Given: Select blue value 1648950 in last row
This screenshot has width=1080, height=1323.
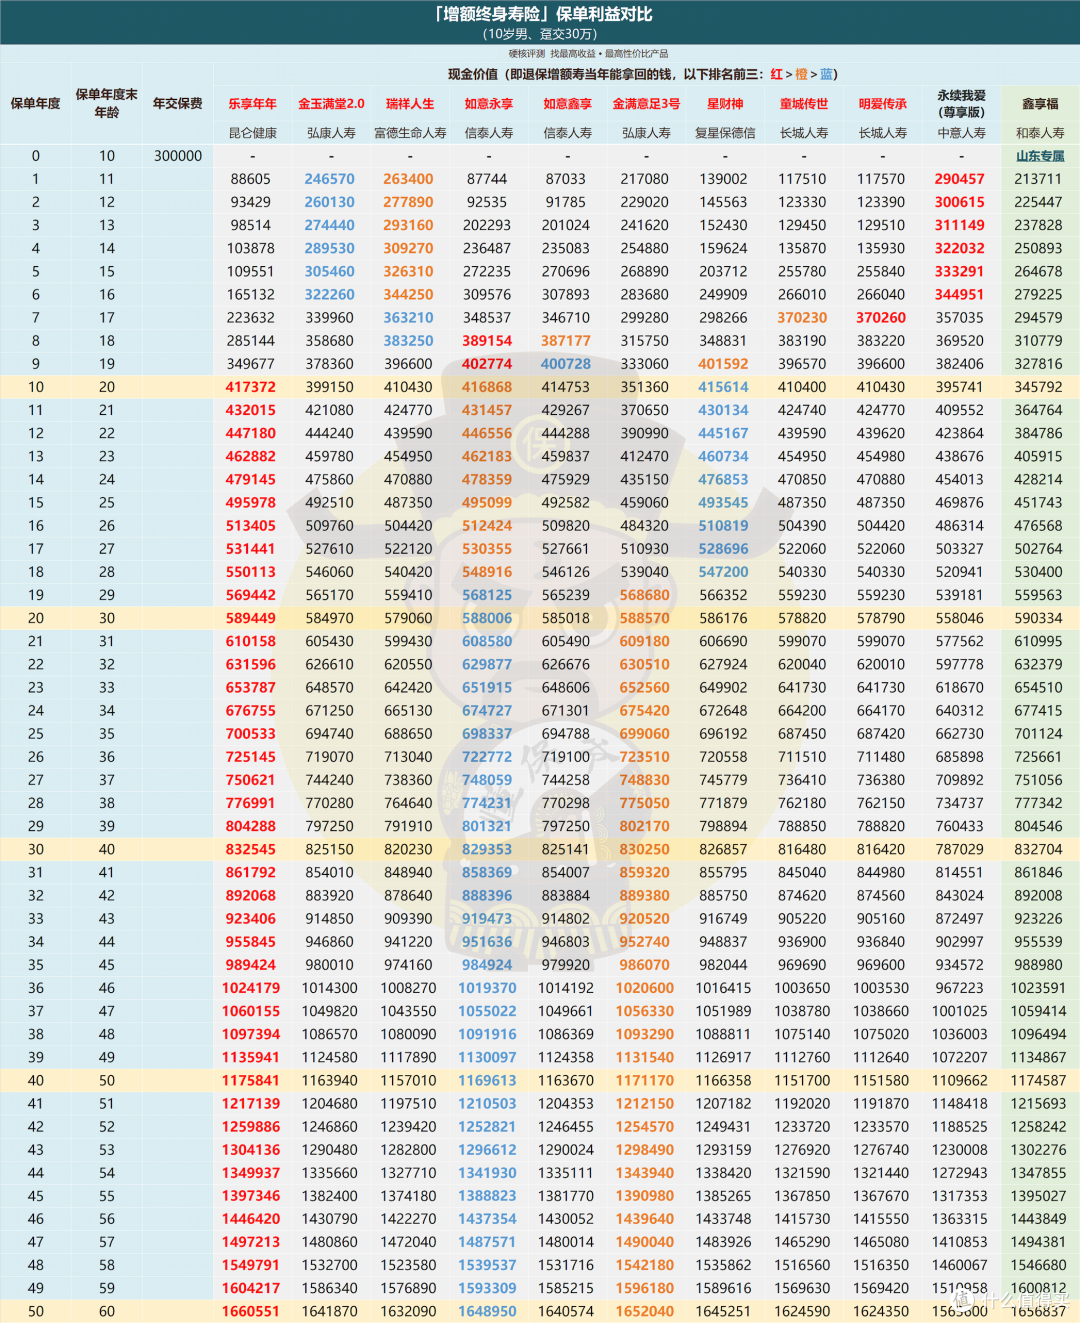Looking at the screenshot, I should tap(487, 1311).
